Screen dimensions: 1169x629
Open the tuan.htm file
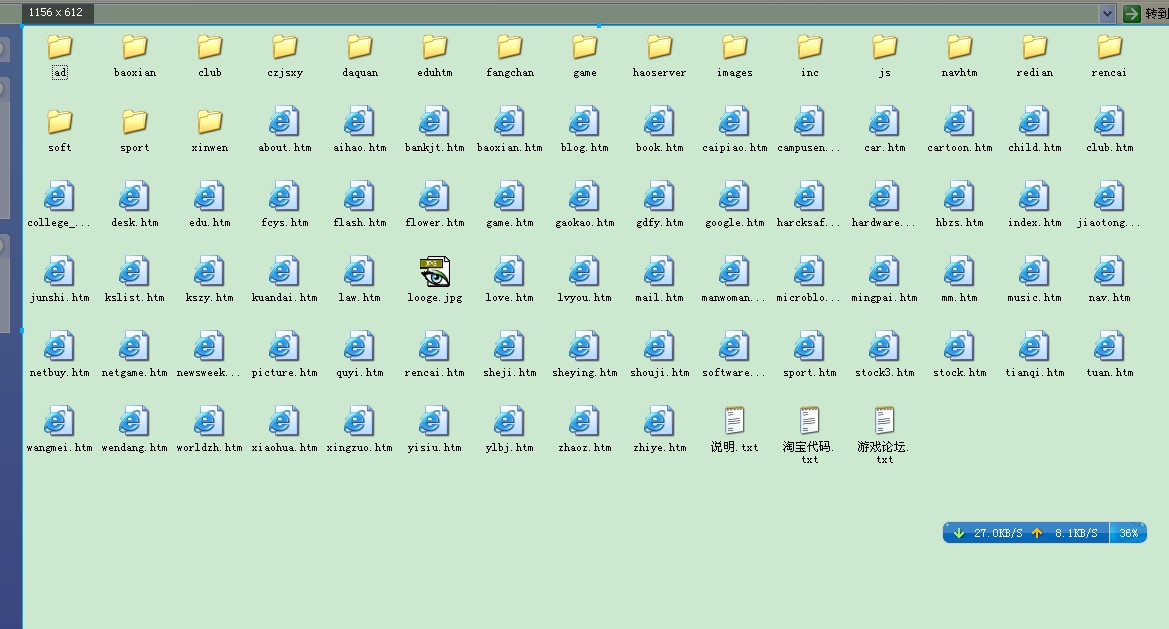pos(1109,347)
